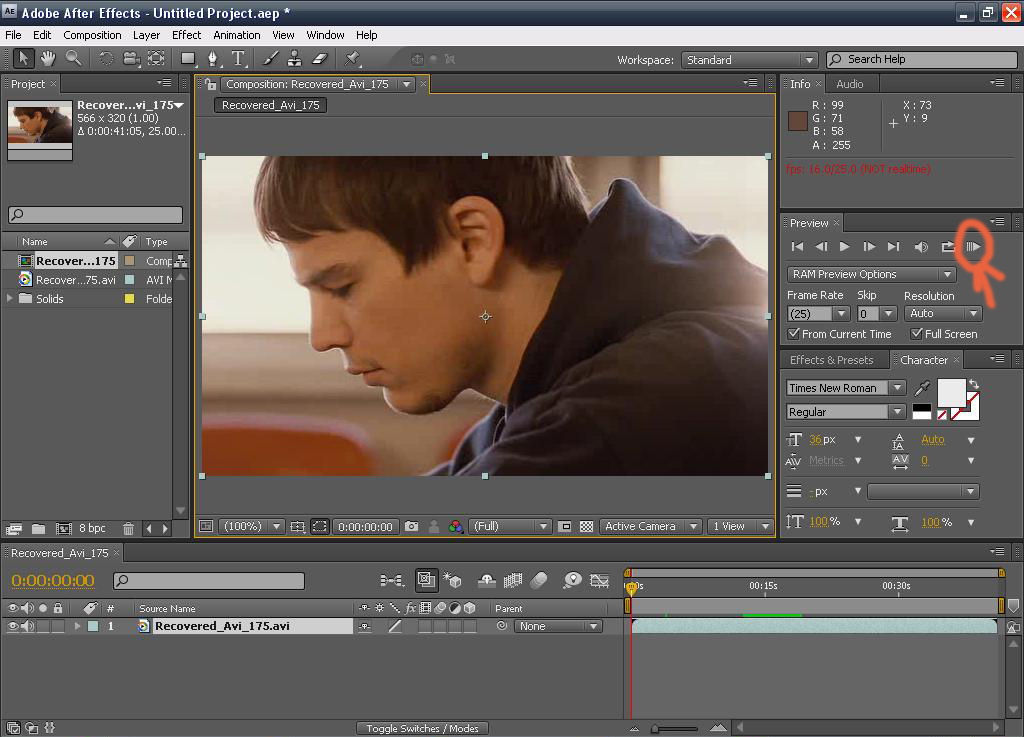Create new composition icon in Project panel

63,528
